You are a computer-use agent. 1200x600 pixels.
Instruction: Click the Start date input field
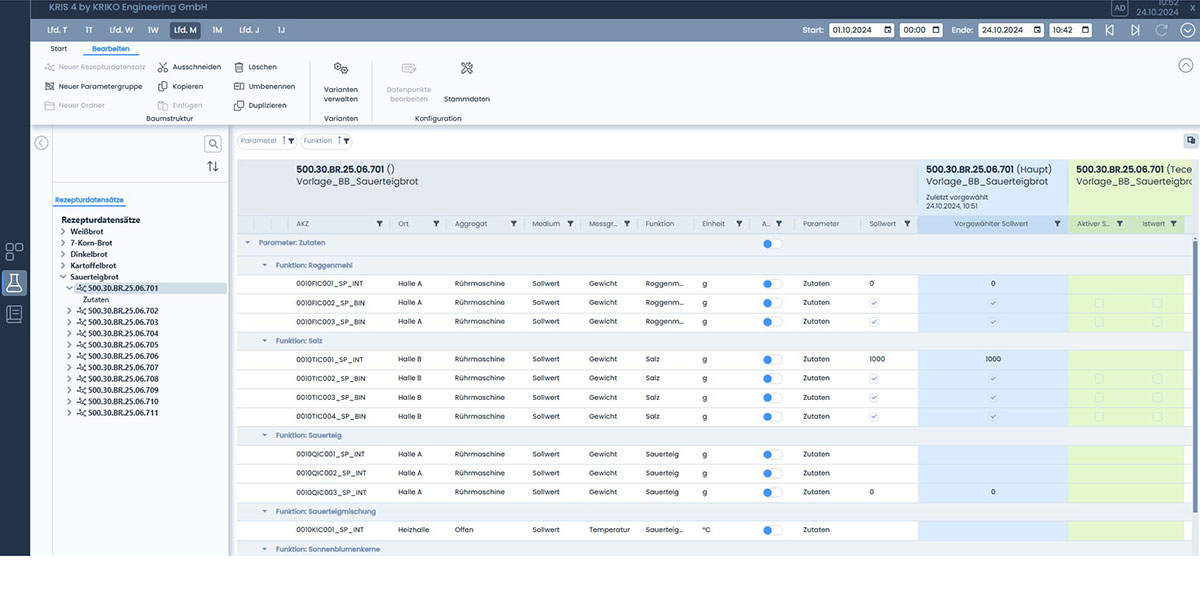tap(850, 30)
